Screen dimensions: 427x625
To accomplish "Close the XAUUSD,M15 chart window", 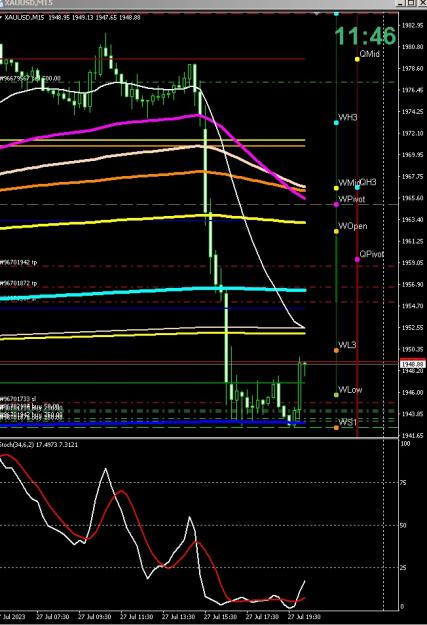I will [422, 3].
